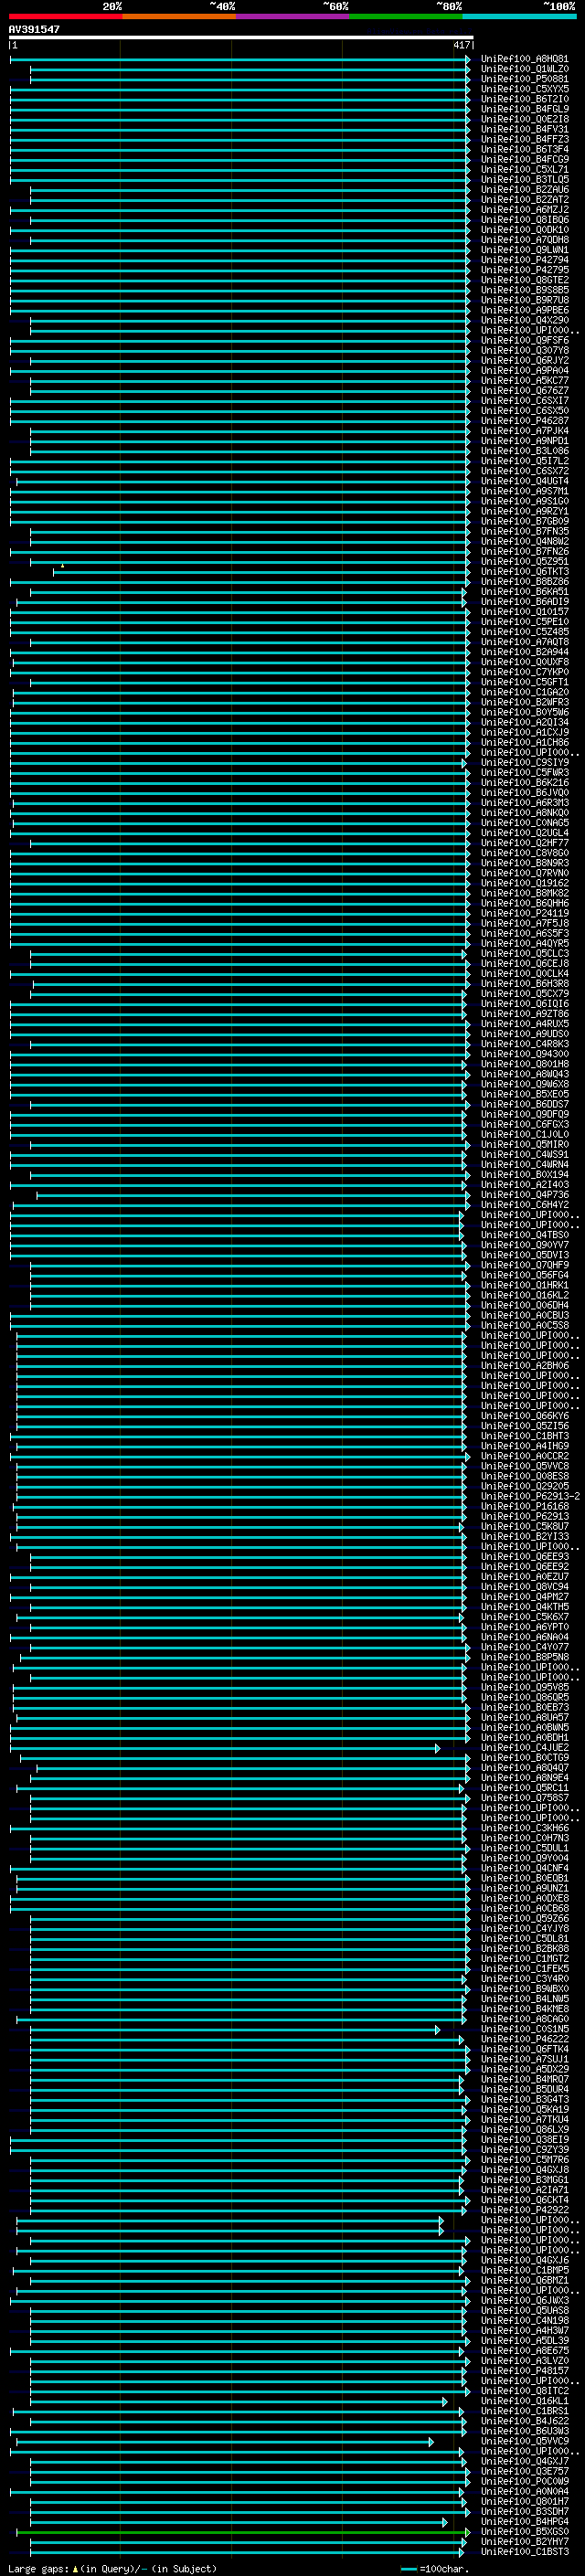Select label UniRef100_Q94300
Image resolution: width=585 pixels, height=2576 pixels.
coord(524,1054)
